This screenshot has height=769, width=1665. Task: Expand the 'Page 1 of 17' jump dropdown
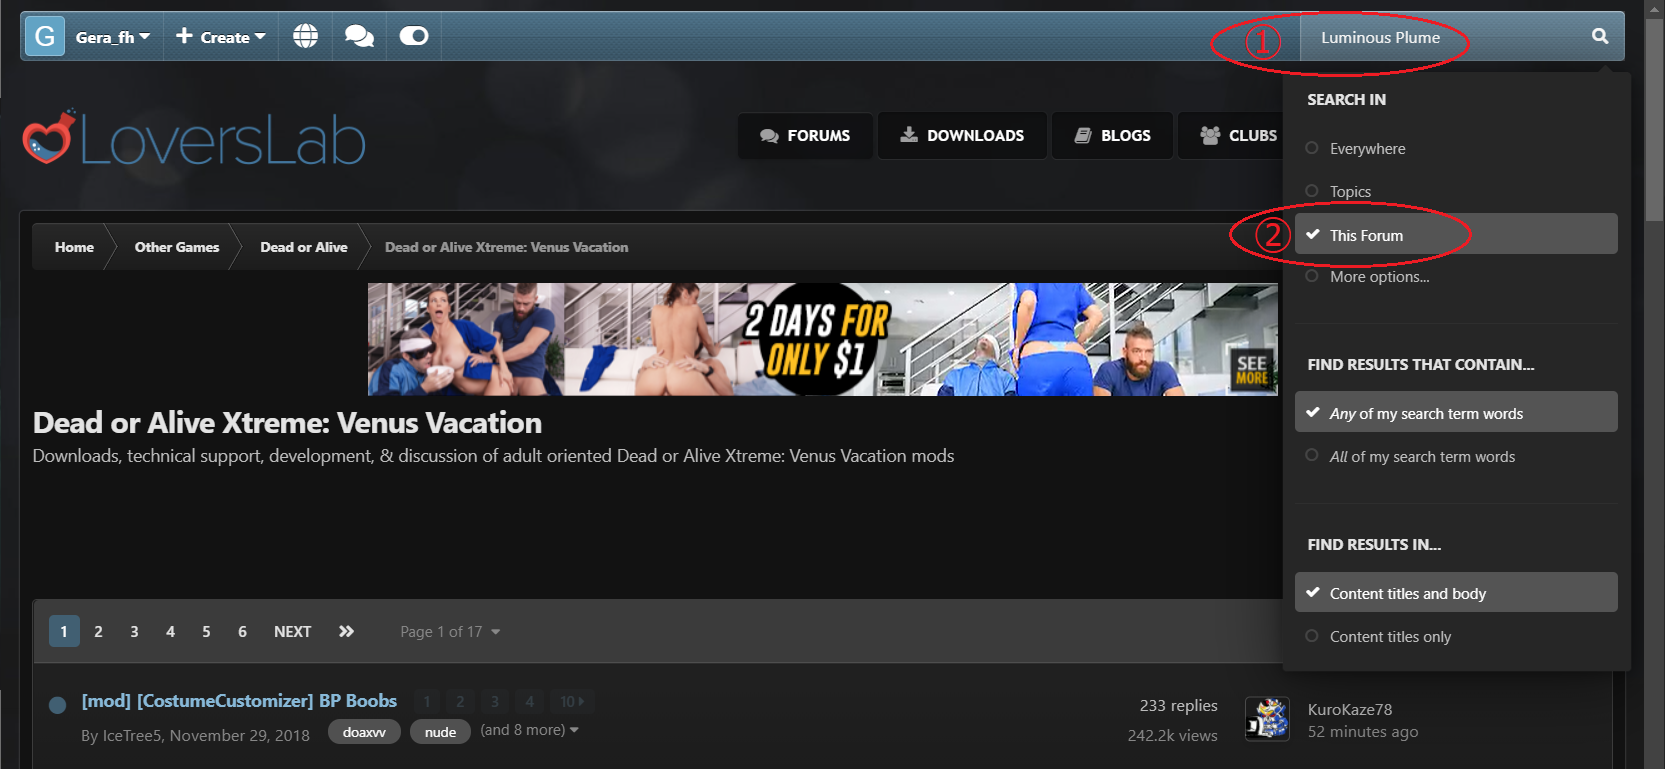pyautogui.click(x=450, y=632)
